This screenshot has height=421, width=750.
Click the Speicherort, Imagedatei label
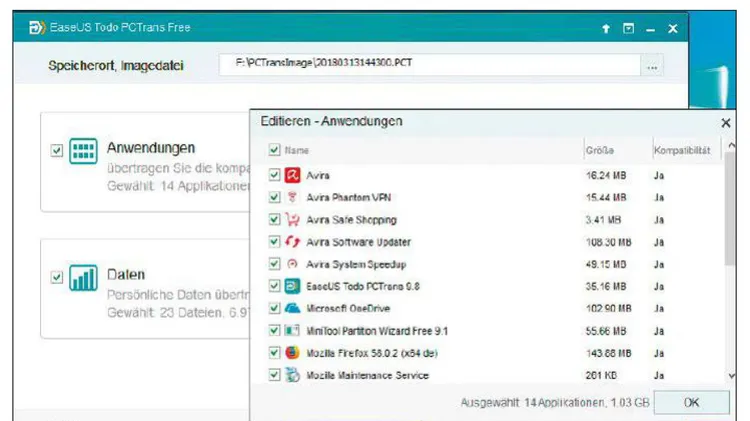click(x=116, y=66)
